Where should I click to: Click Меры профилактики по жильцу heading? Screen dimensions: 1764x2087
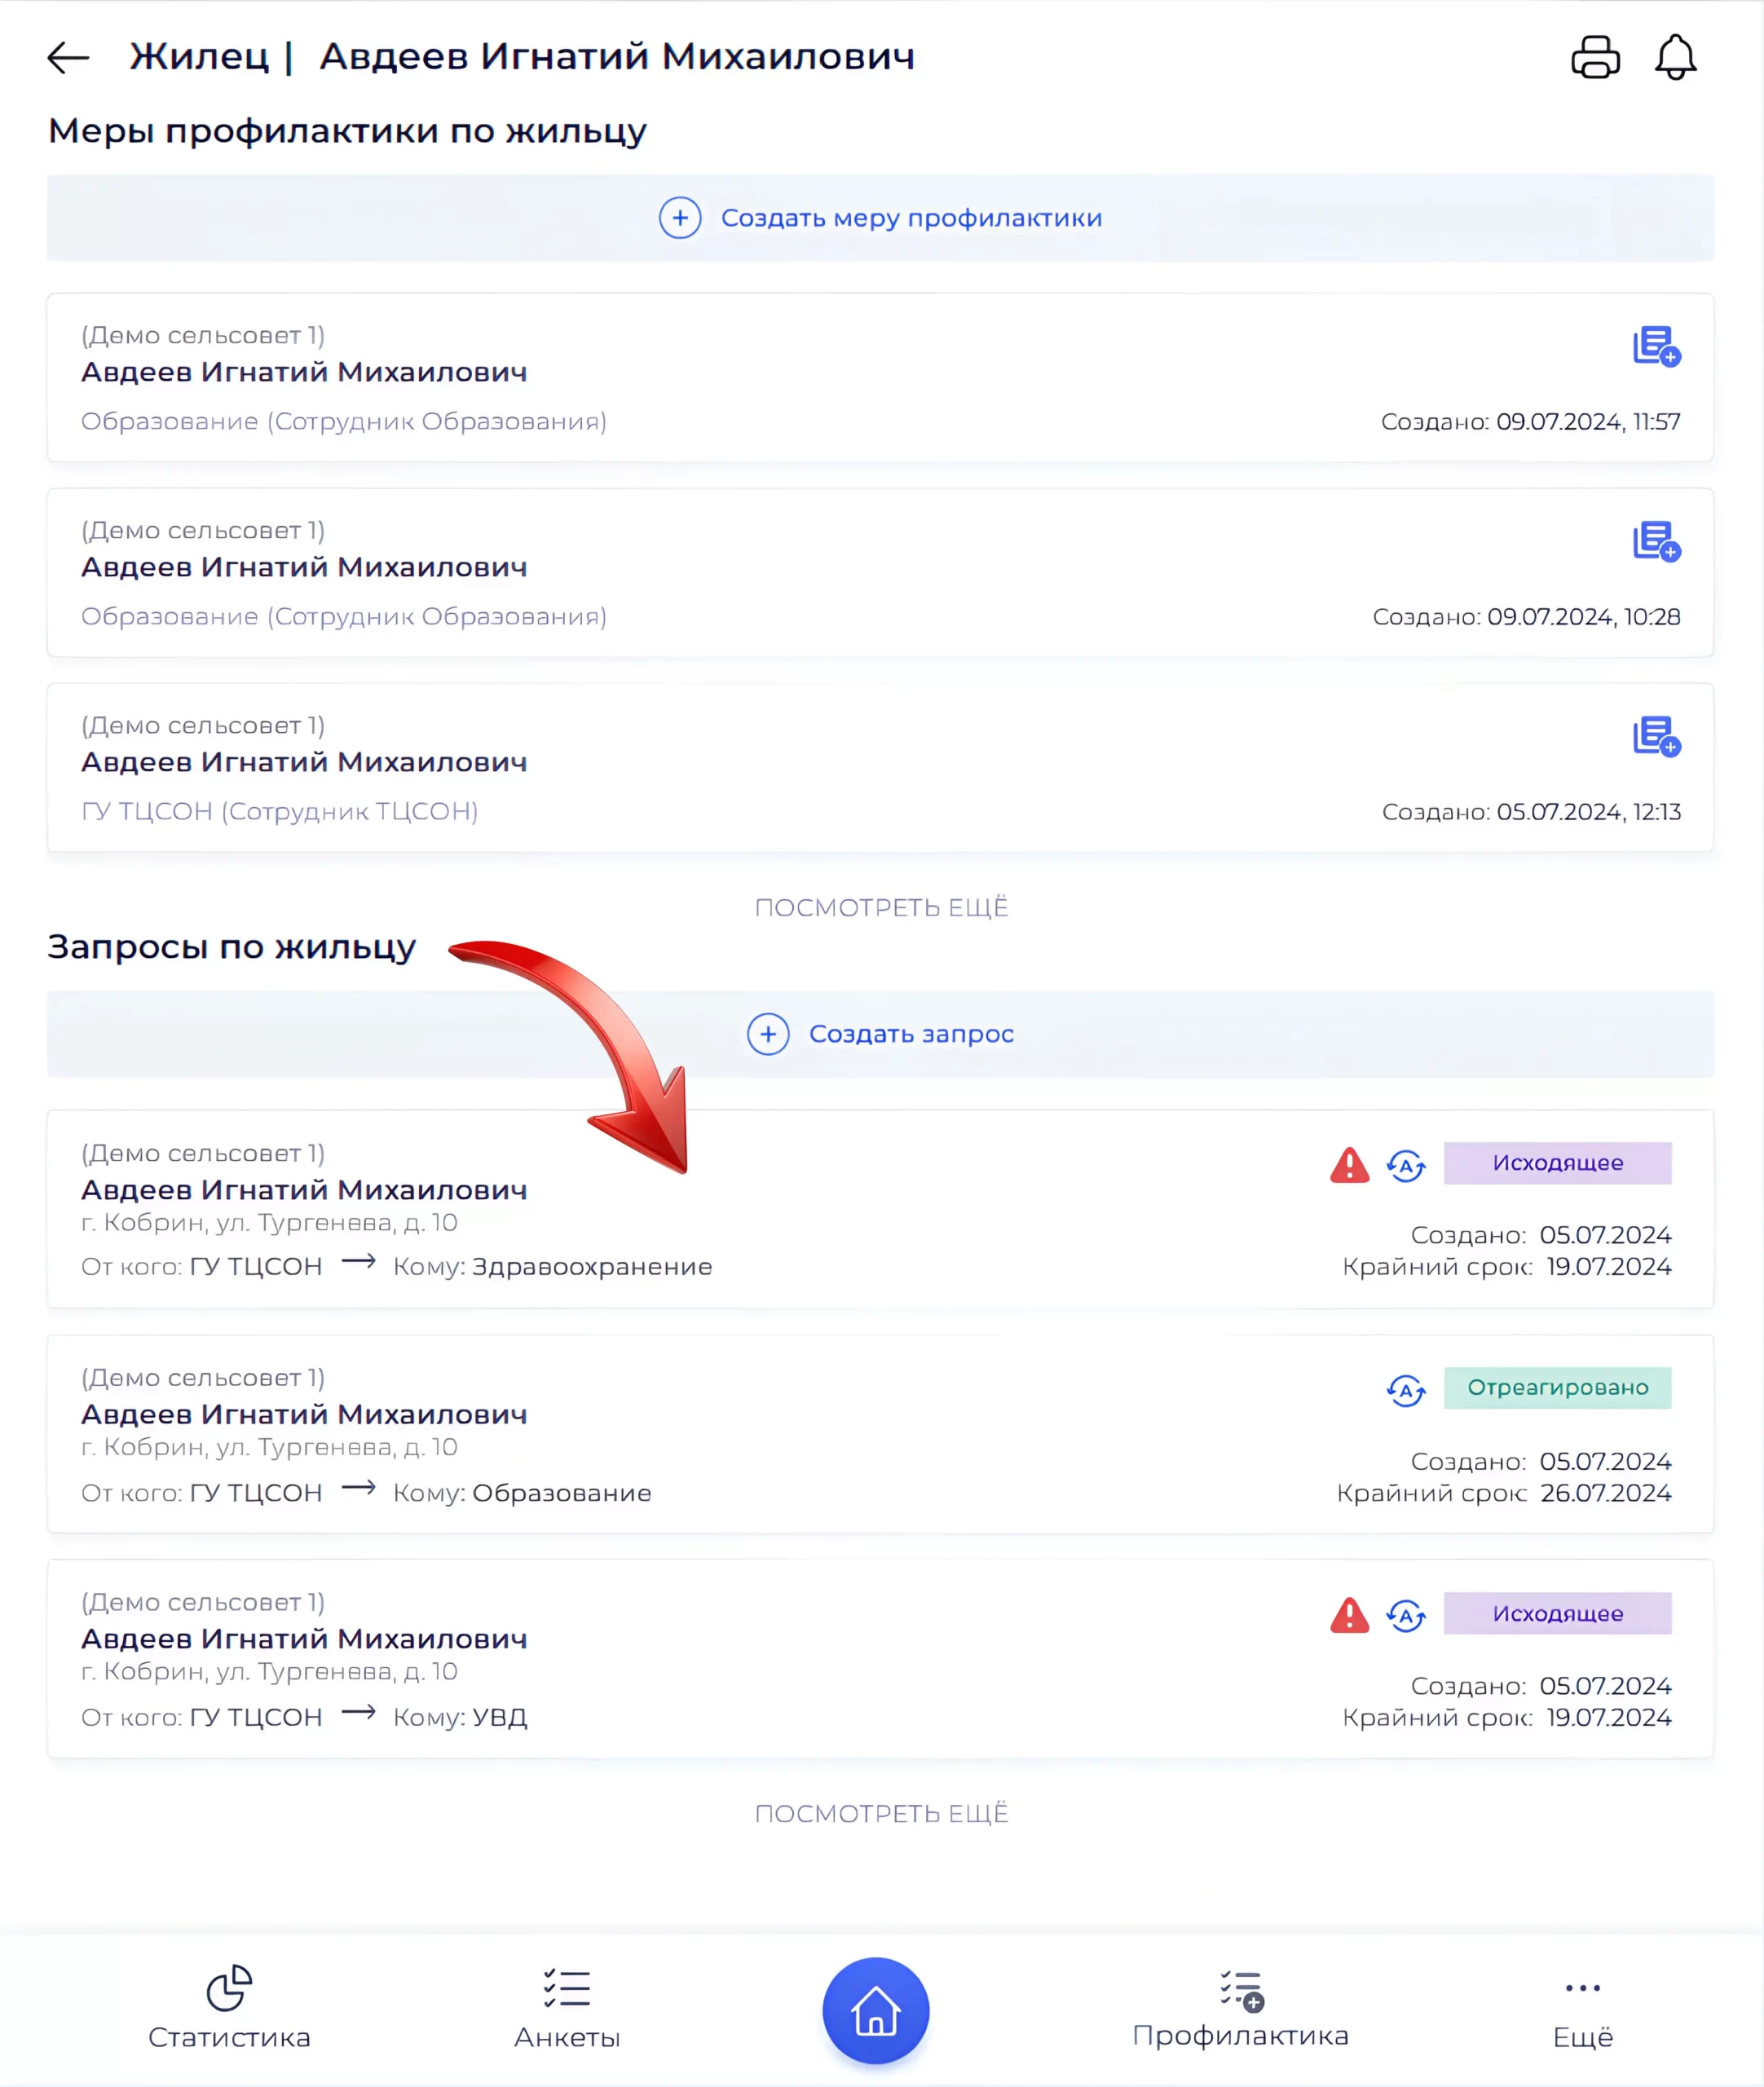click(x=347, y=131)
